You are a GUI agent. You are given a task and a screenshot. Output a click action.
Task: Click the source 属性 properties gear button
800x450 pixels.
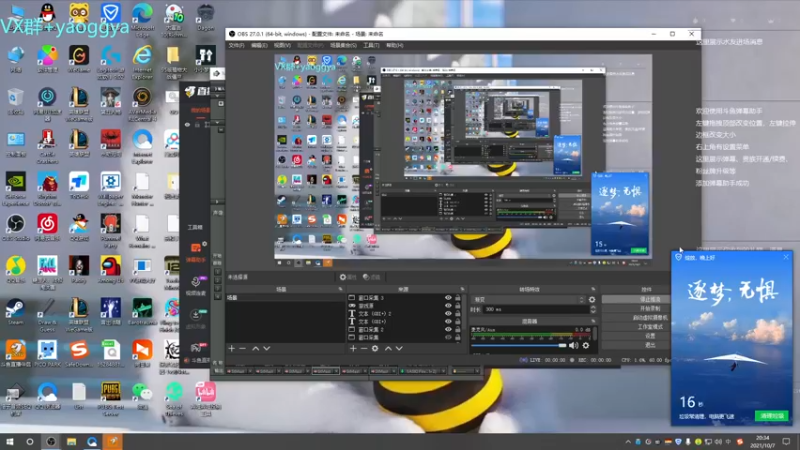(x=348, y=277)
